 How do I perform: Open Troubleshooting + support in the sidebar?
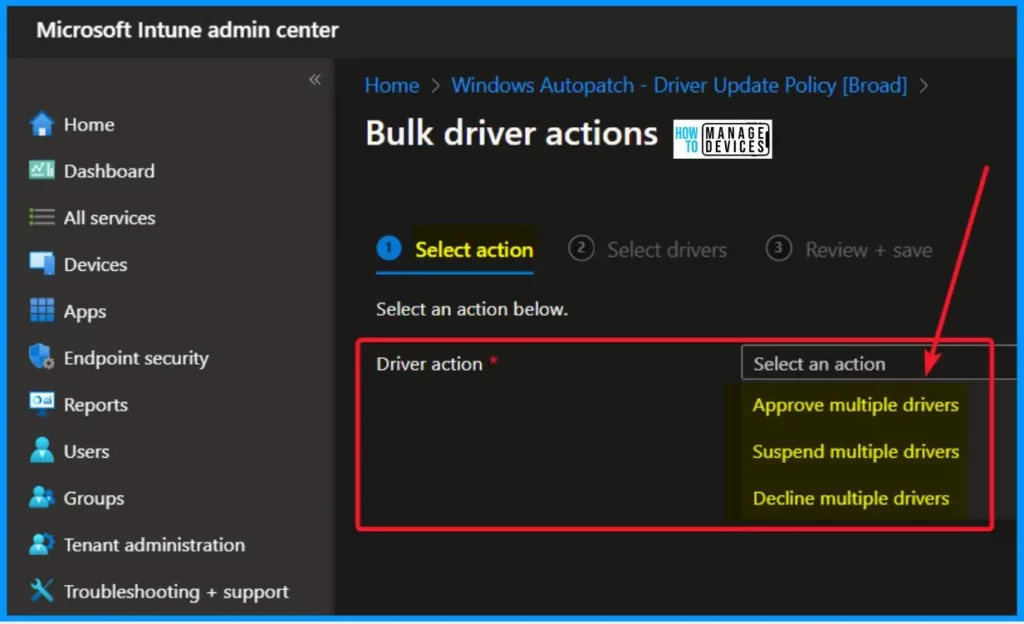tap(176, 591)
